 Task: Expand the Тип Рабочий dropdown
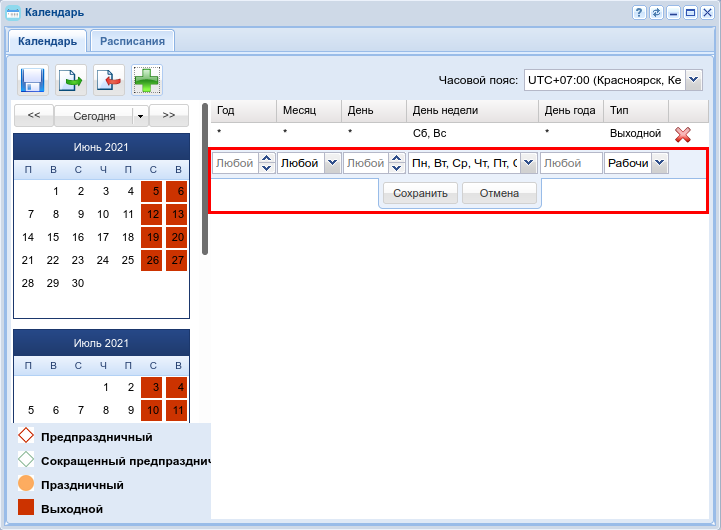pos(660,163)
